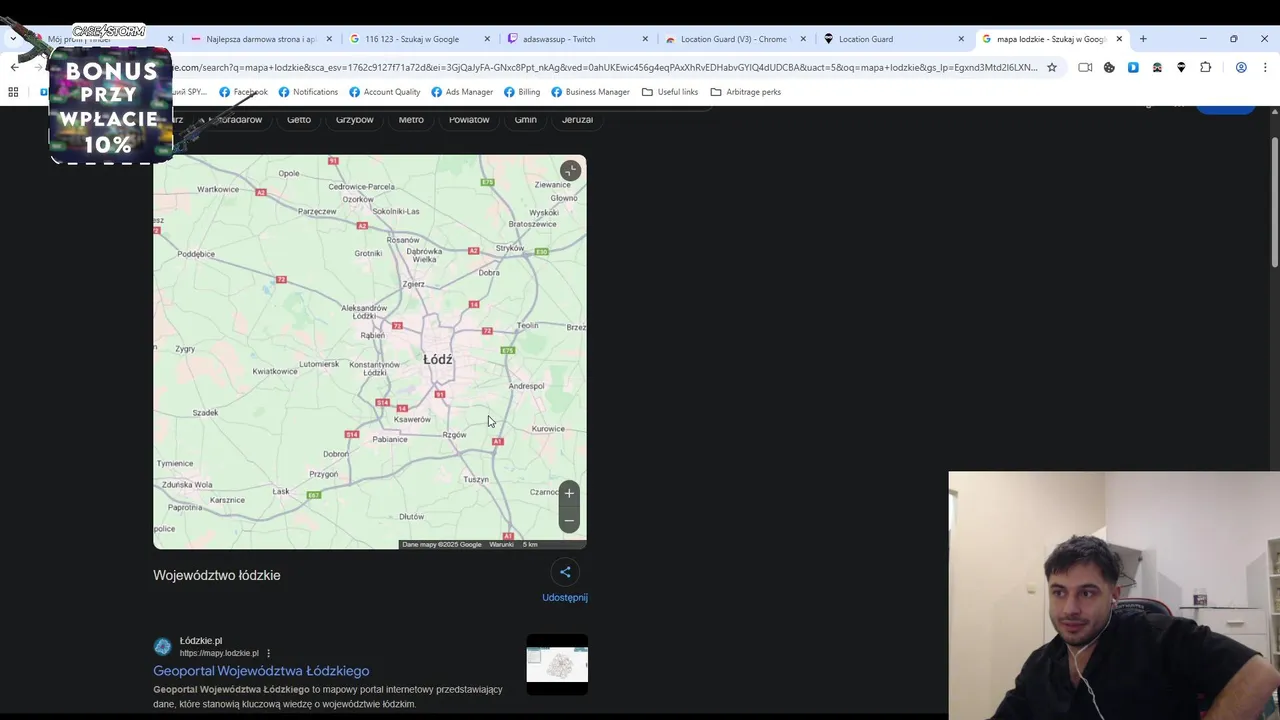Image resolution: width=1280 pixels, height=720 pixels.
Task: Click the round share icon below the map
Action: tap(565, 572)
